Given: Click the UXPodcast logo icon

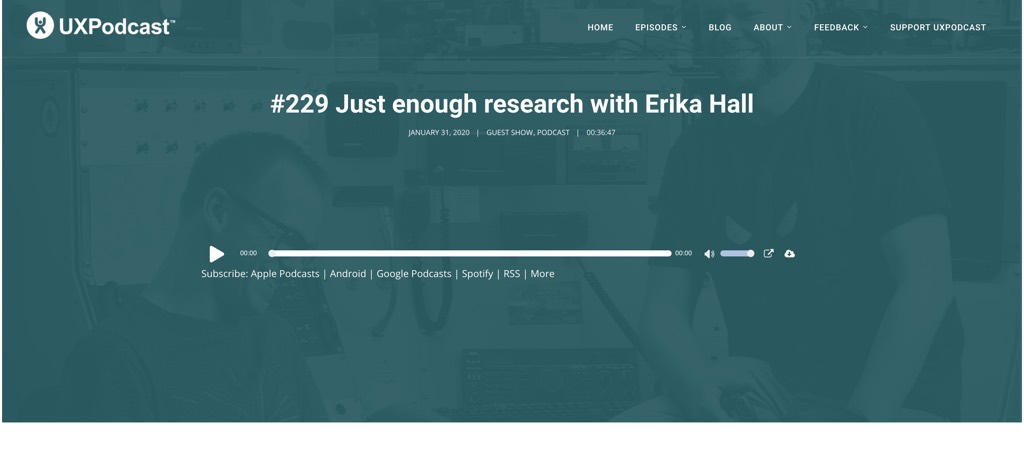Looking at the screenshot, I should click(40, 26).
